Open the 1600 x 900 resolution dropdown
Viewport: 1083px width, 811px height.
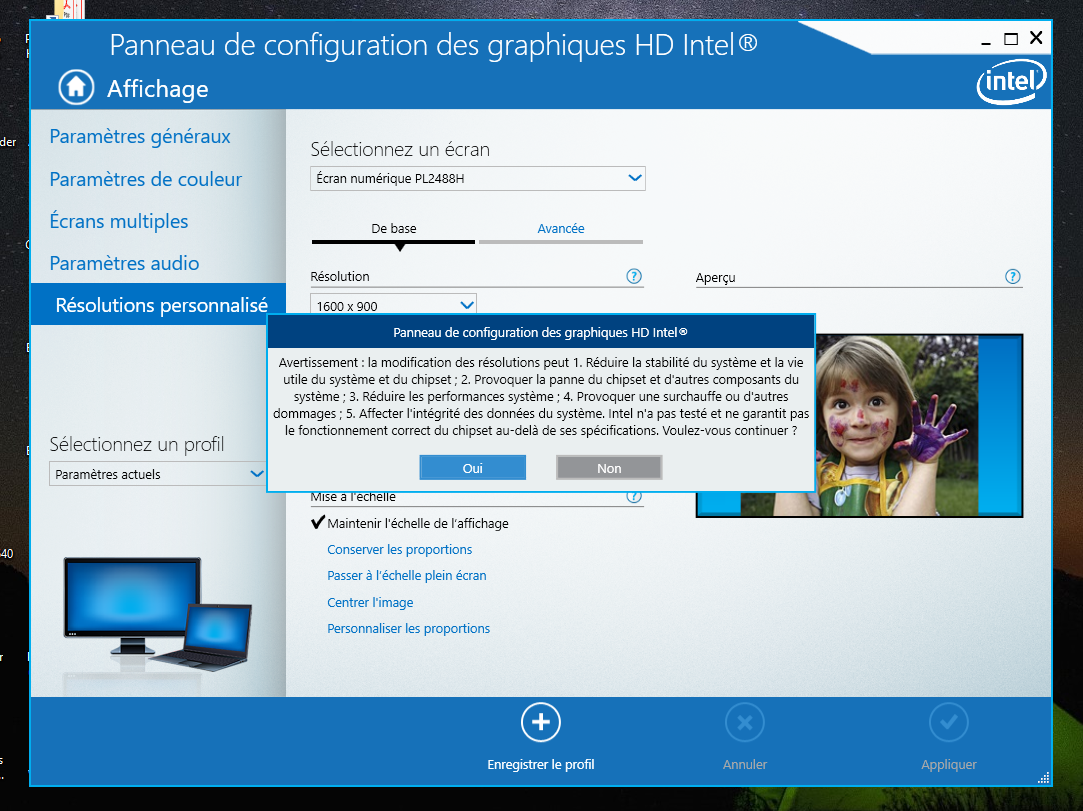point(393,305)
